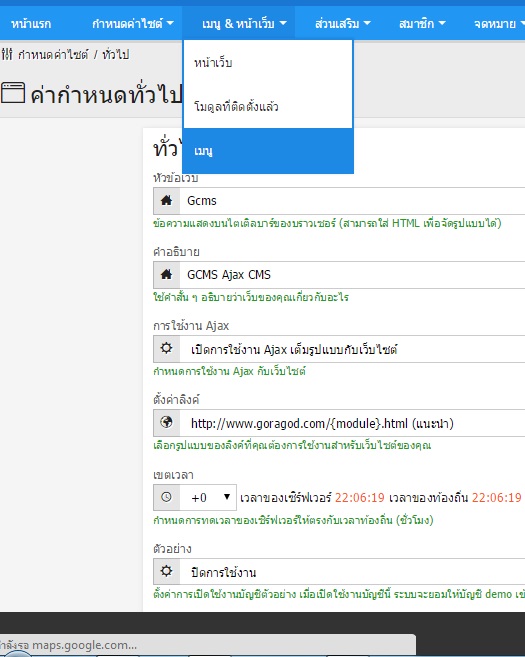Expand the กำหนดค่าไซต์ menu
This screenshot has height=657, width=525.
coord(132,23)
